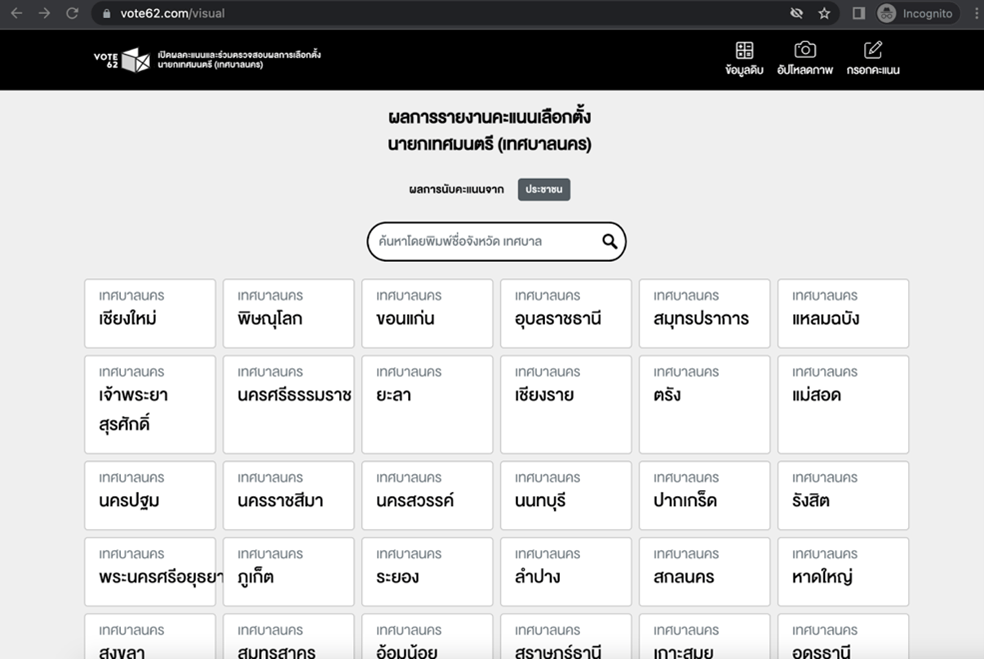This screenshot has height=659, width=984.
Task: Click the อัปโหลดภาพ camera upload icon
Action: (804, 51)
